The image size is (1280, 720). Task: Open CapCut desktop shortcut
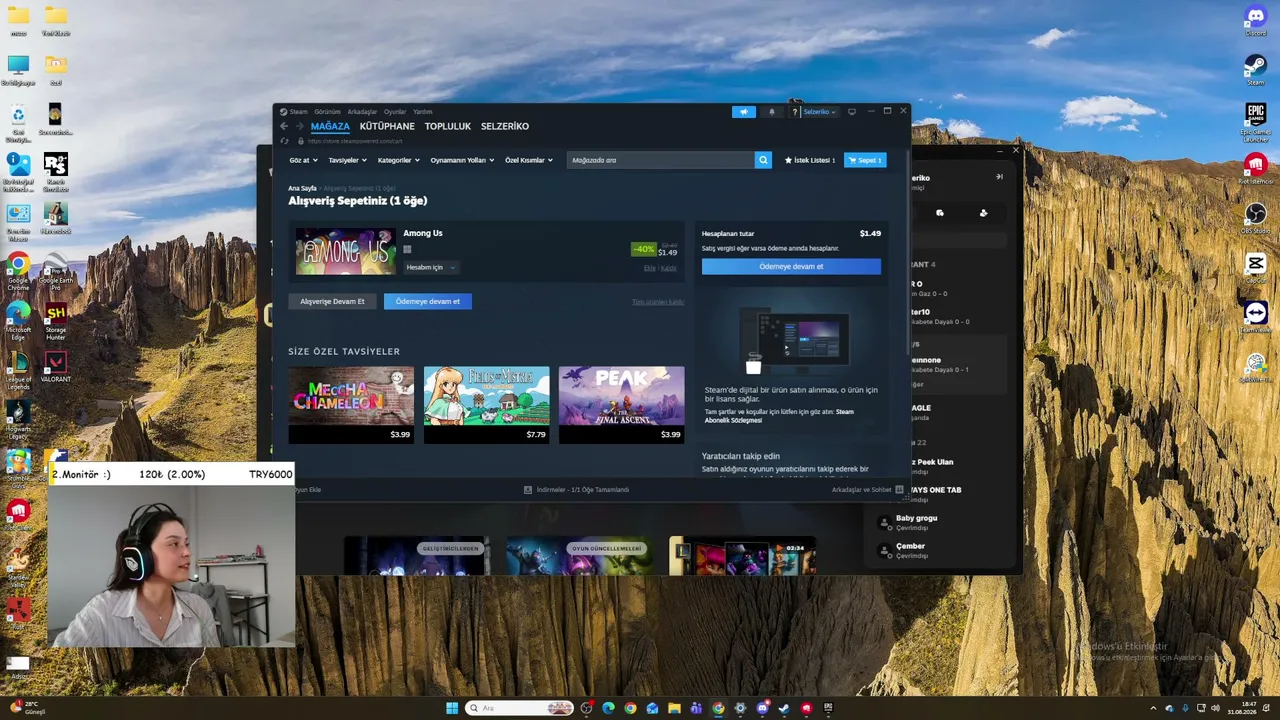point(1255,268)
